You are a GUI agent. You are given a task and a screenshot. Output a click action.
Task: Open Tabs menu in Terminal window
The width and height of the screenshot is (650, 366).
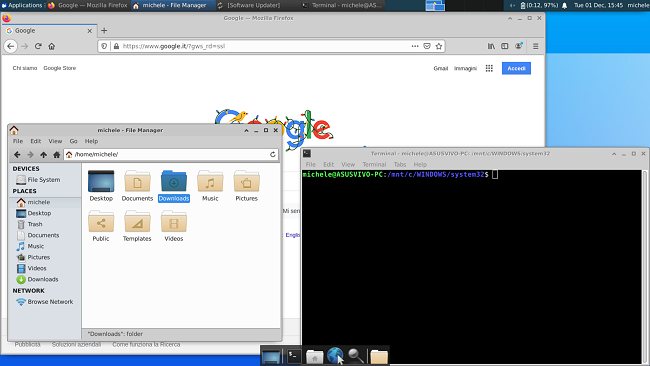[x=400, y=165]
